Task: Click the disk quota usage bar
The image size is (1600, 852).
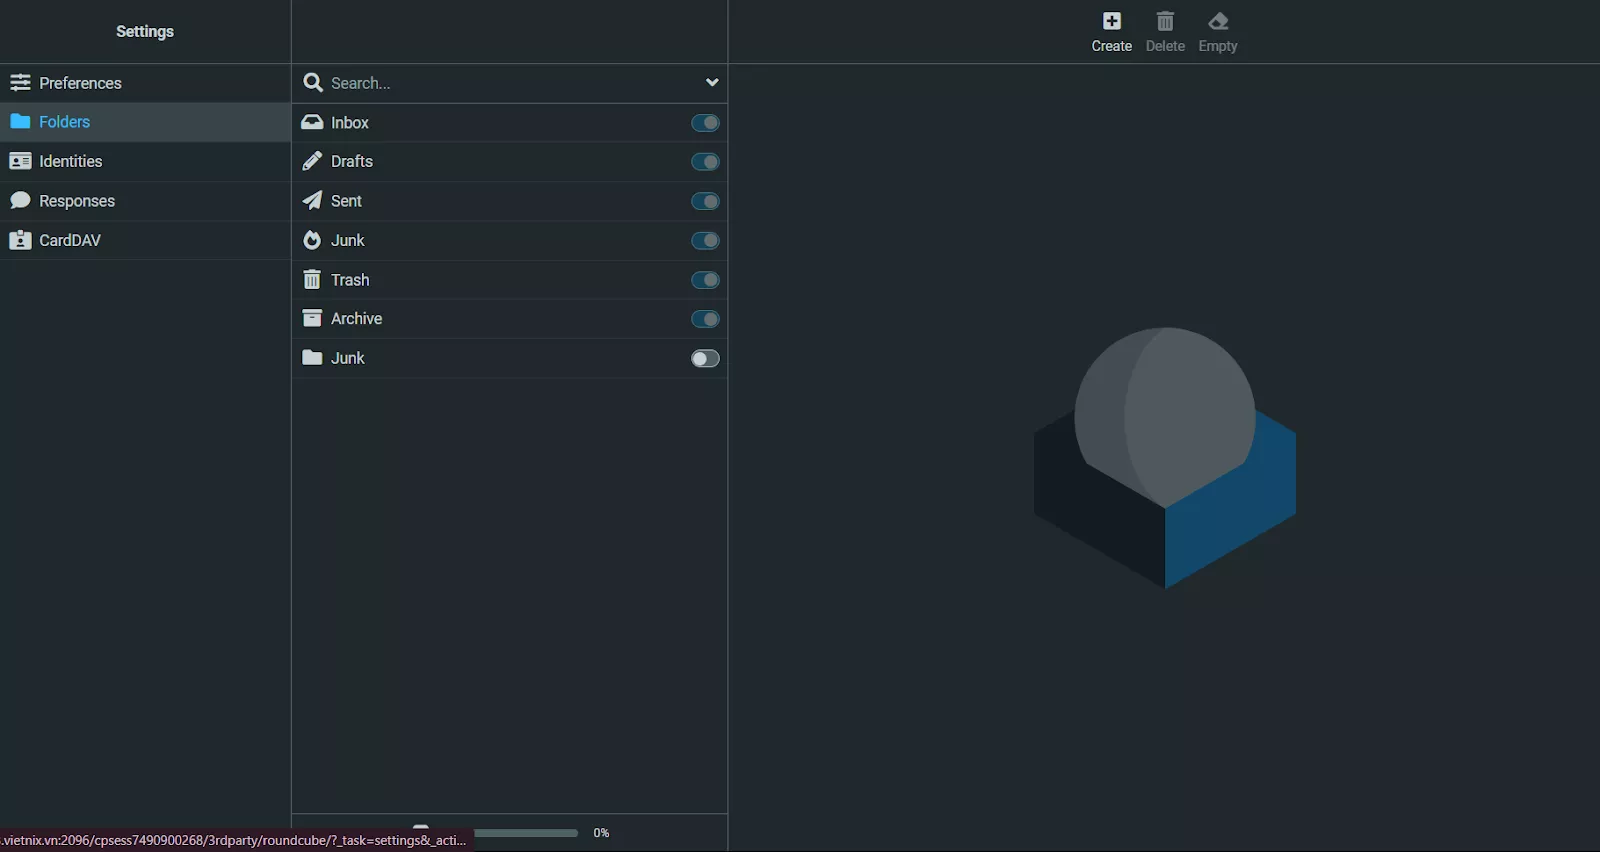Action: (526, 832)
